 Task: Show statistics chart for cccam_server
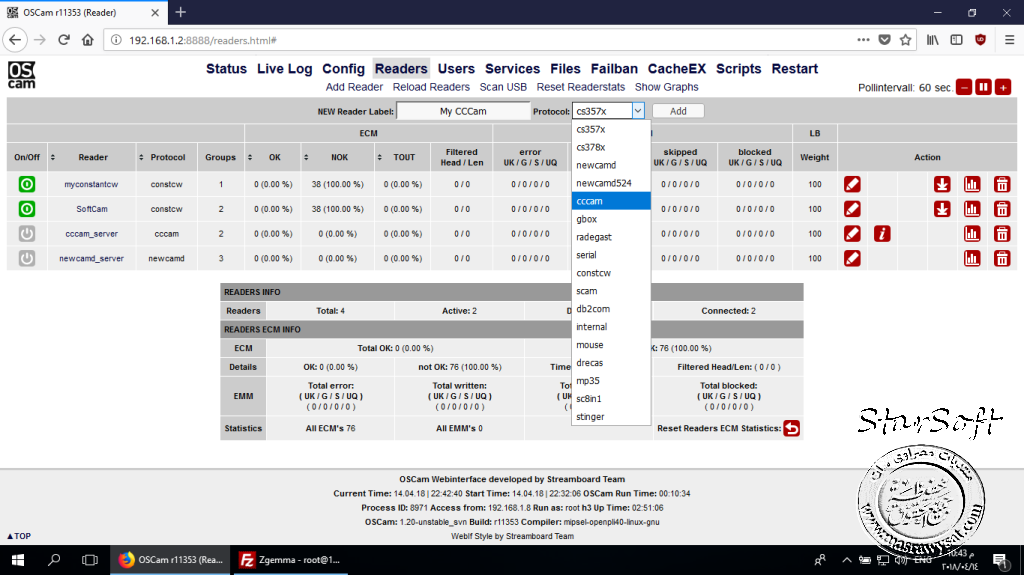[x=972, y=234]
